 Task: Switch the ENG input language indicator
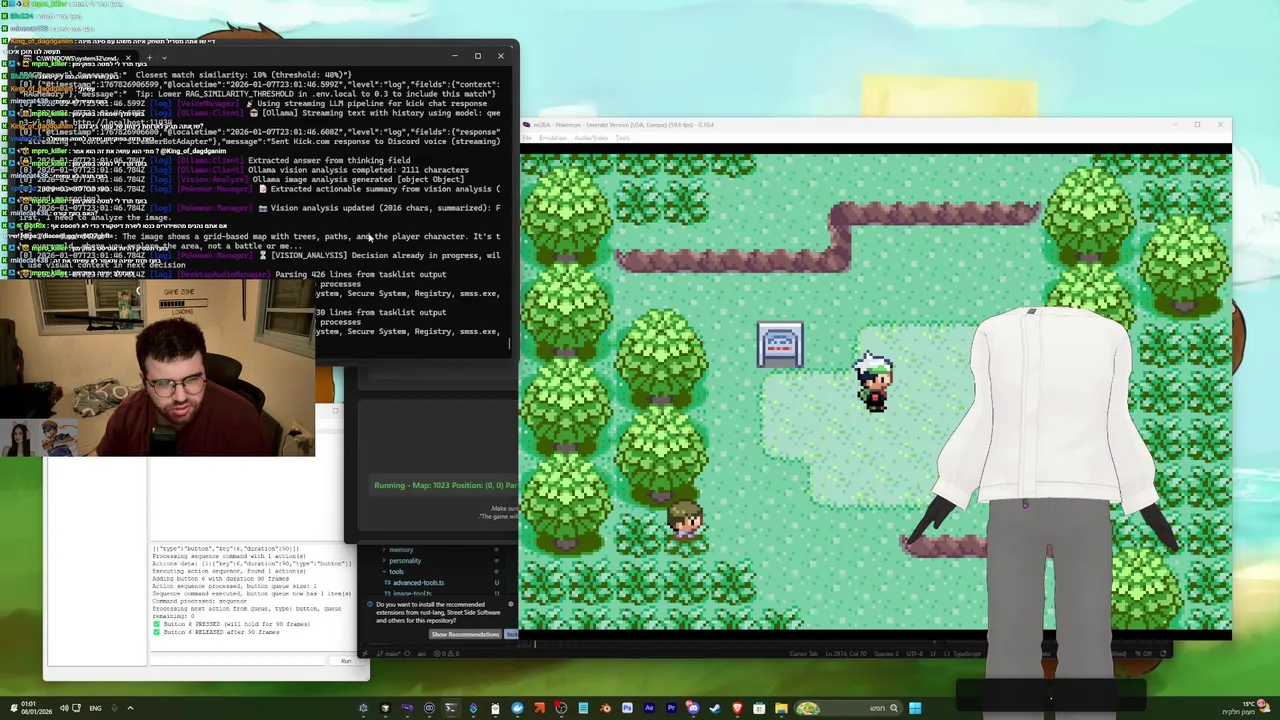point(96,708)
